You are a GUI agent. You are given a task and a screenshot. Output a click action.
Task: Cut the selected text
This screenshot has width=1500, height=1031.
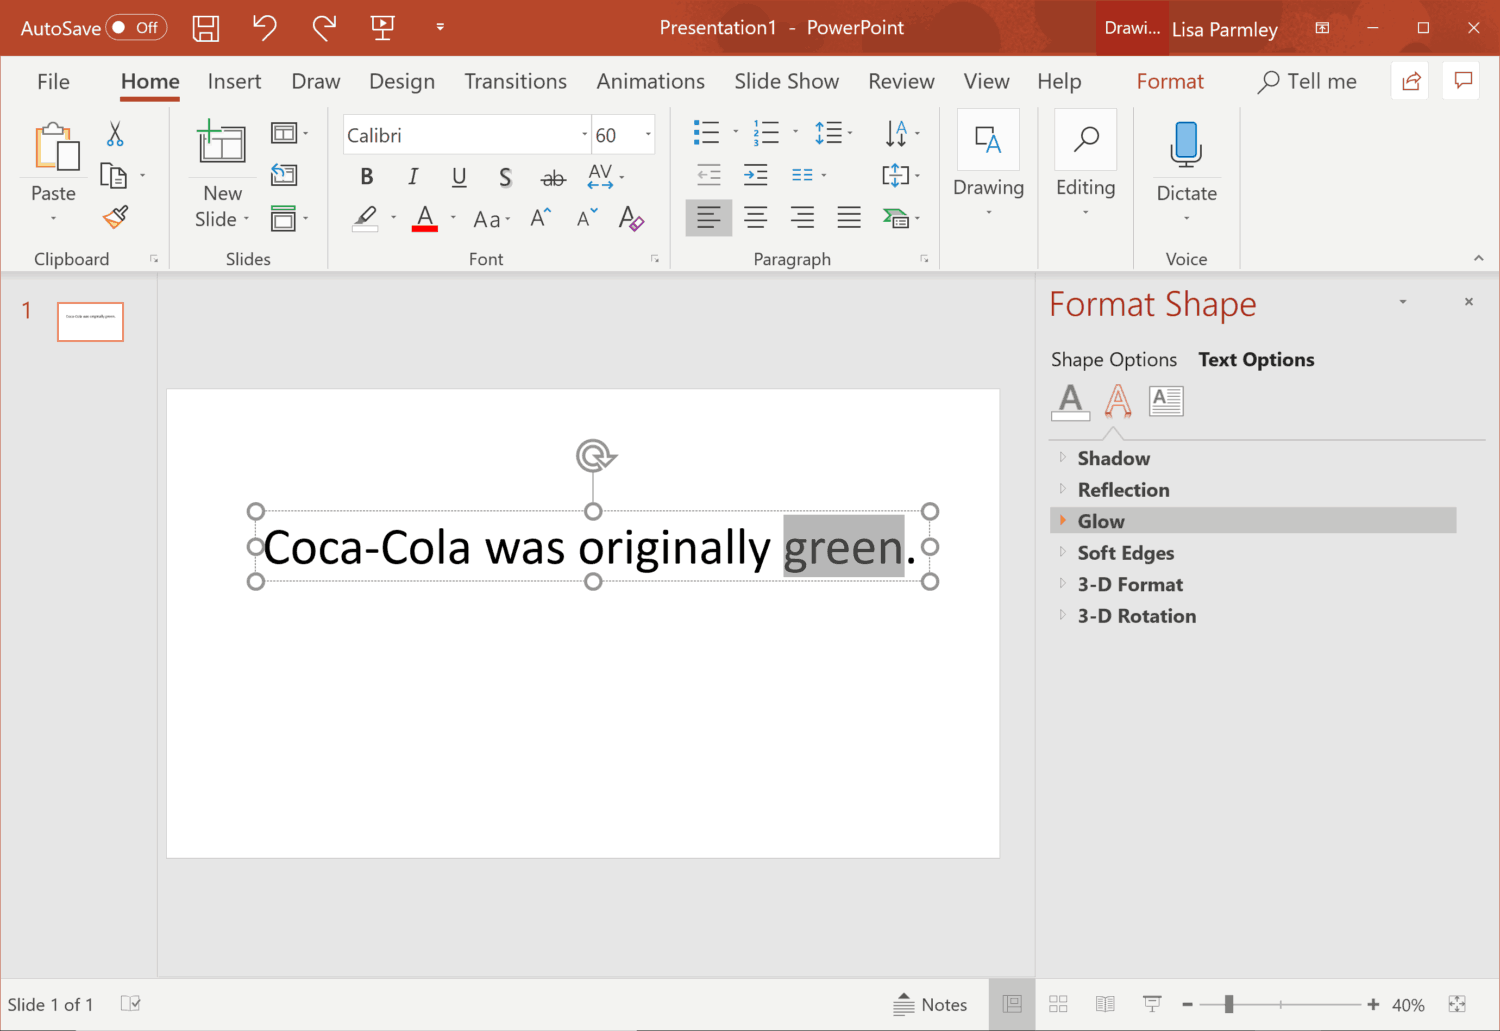point(115,134)
